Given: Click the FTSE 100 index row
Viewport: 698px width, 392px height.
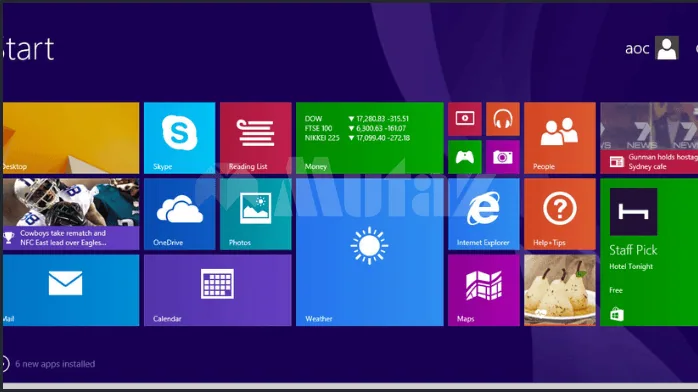Looking at the screenshot, I should point(355,128).
